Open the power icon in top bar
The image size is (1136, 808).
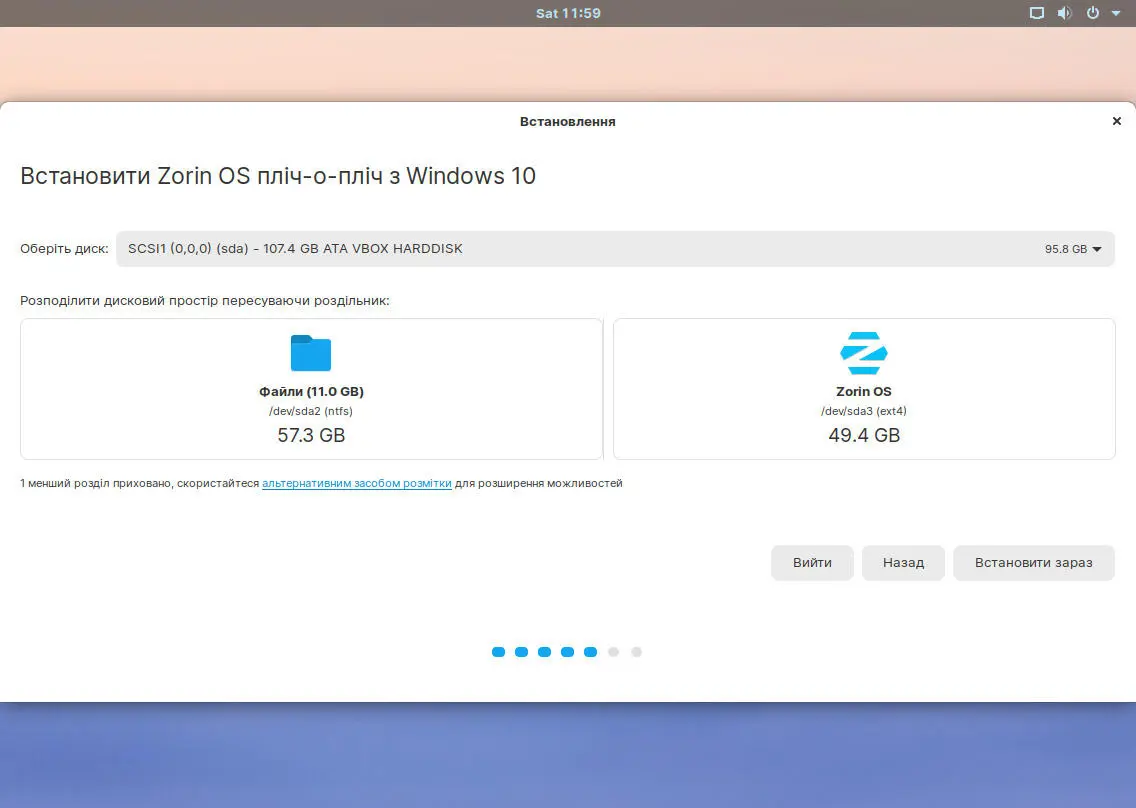tap(1093, 13)
